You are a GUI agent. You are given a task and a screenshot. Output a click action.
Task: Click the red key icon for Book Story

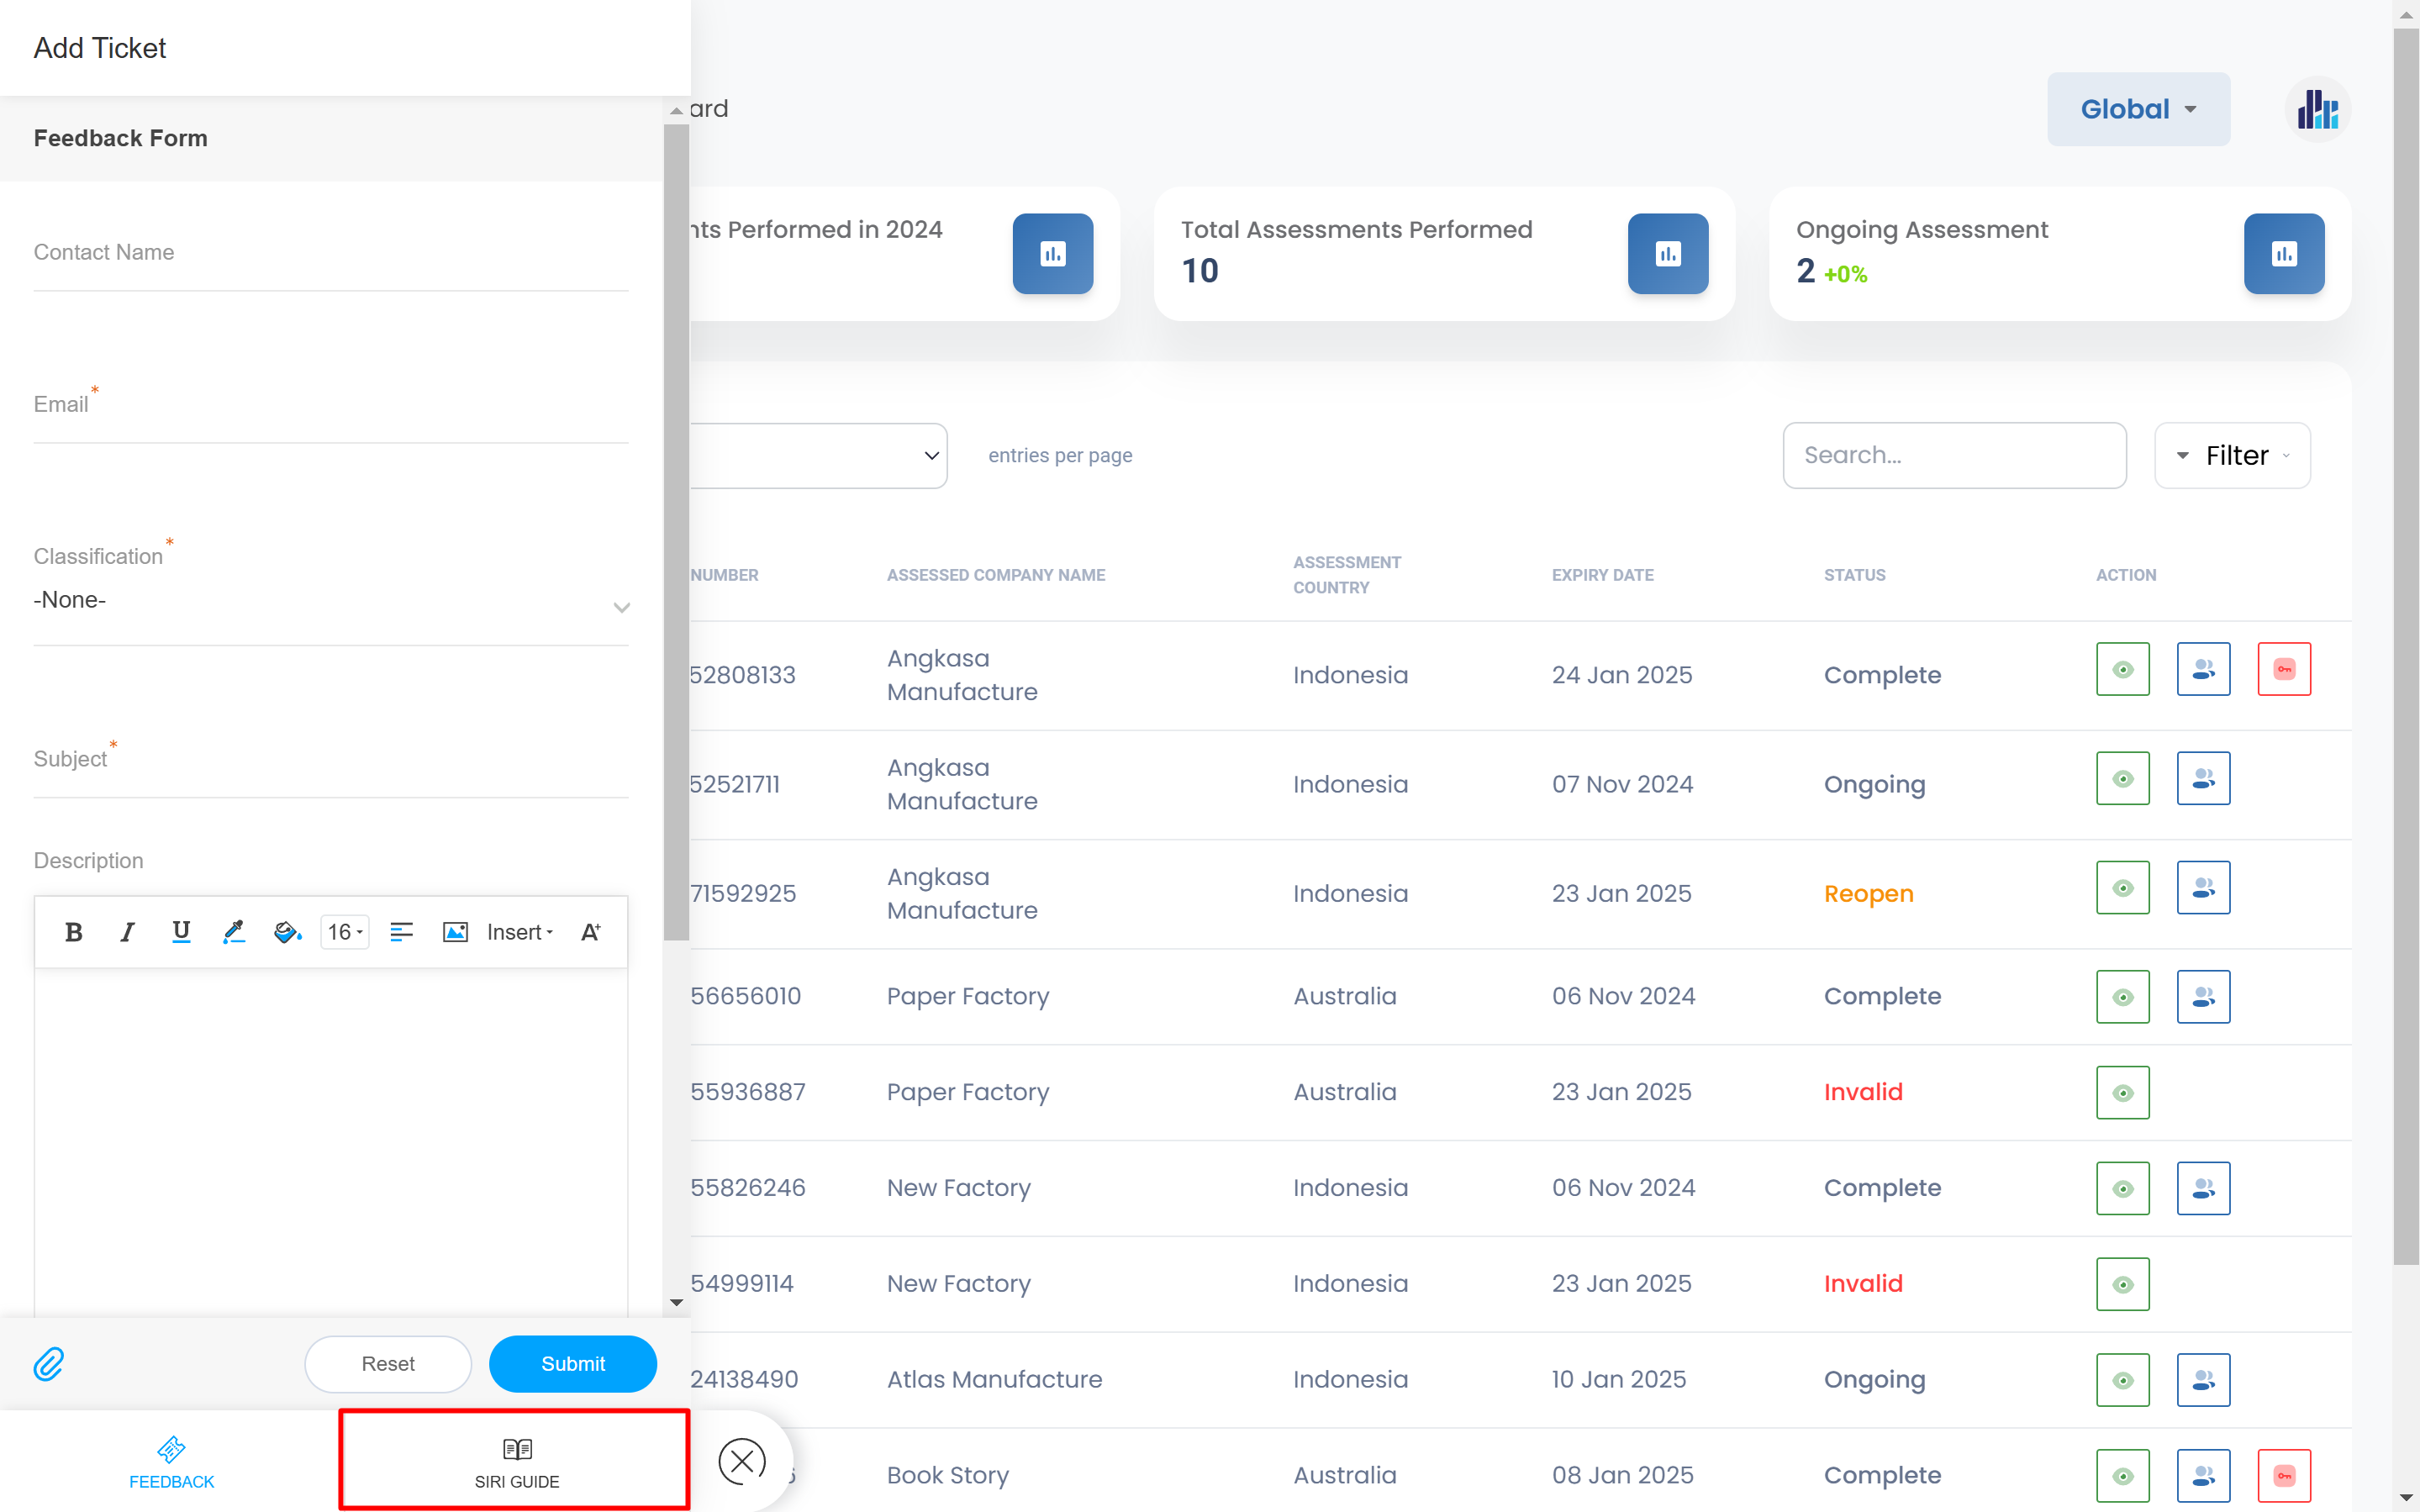pyautogui.click(x=2283, y=1475)
